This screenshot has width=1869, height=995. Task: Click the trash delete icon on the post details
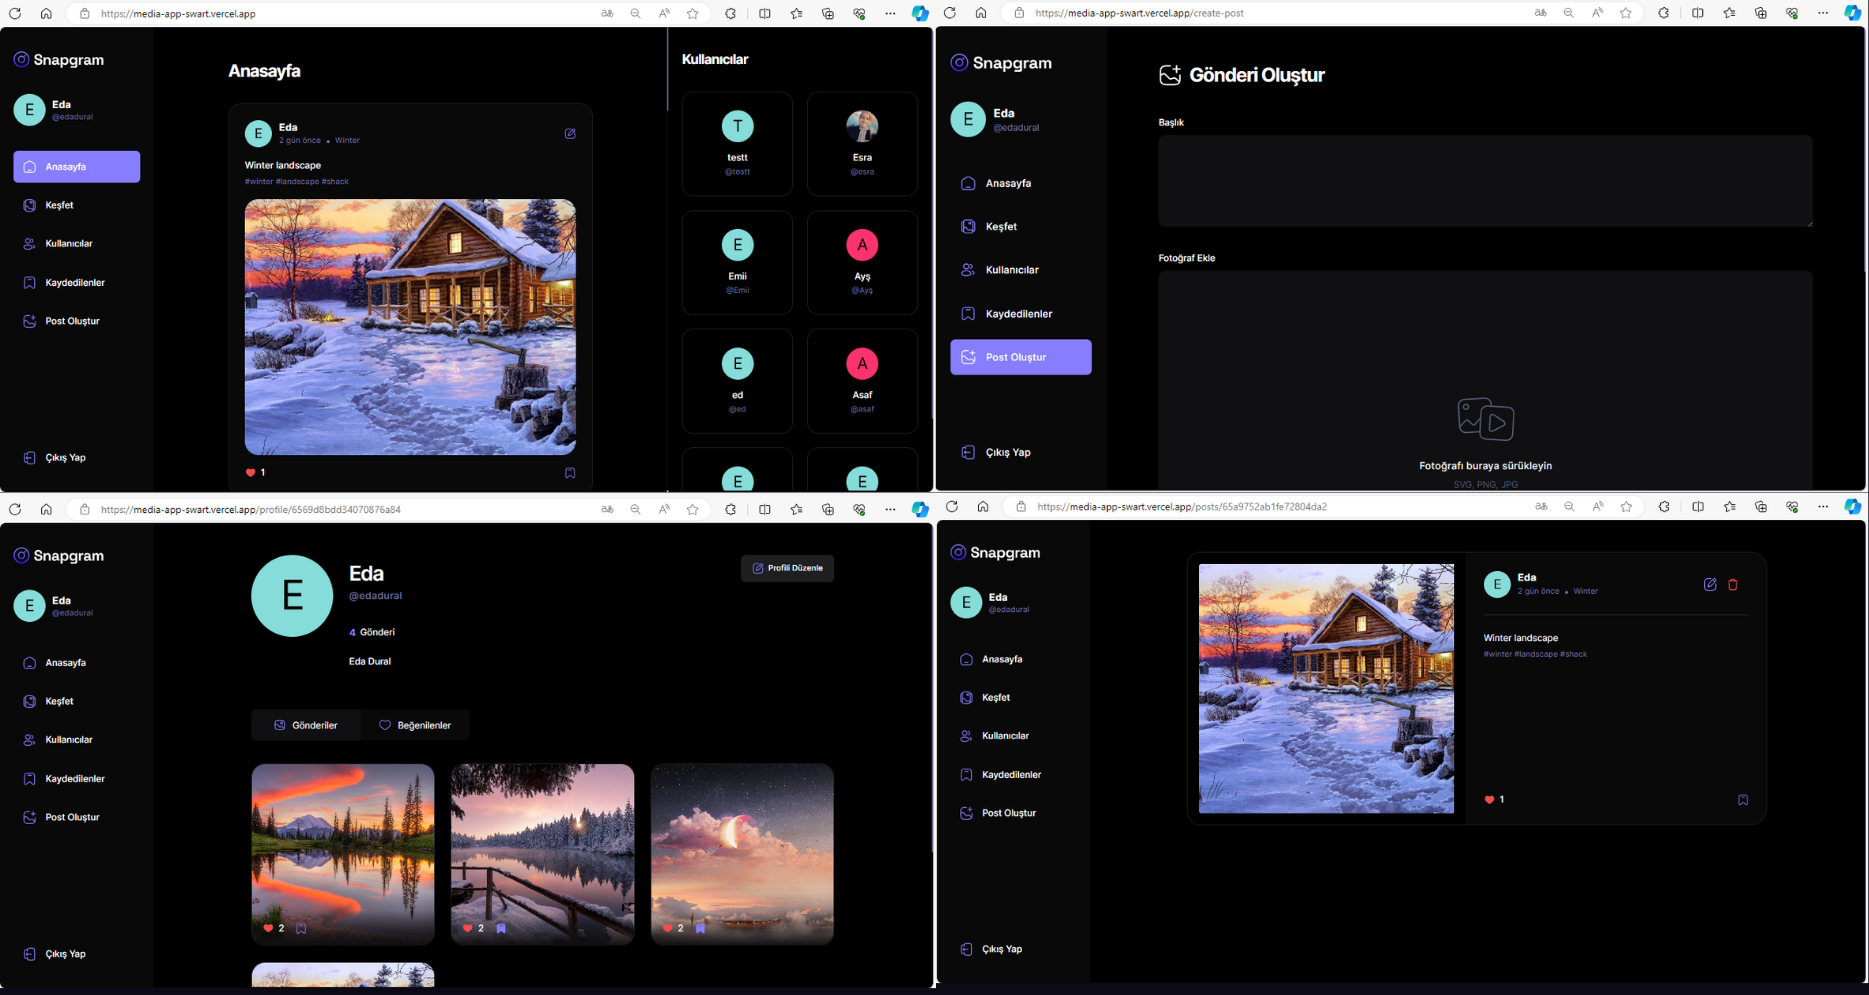click(x=1733, y=585)
